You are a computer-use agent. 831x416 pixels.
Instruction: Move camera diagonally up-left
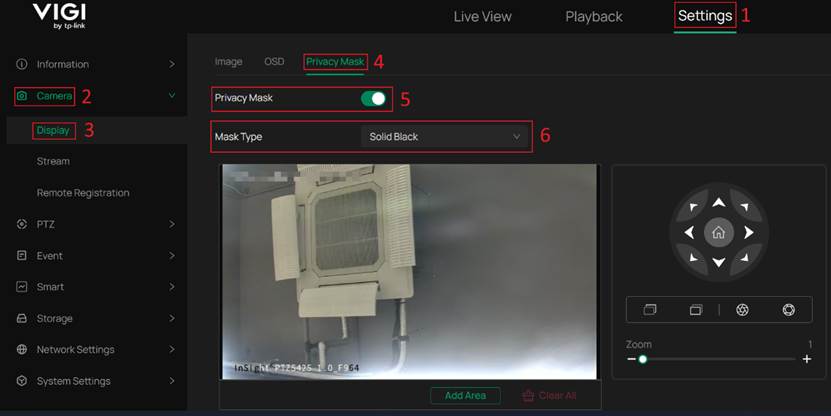(x=694, y=207)
